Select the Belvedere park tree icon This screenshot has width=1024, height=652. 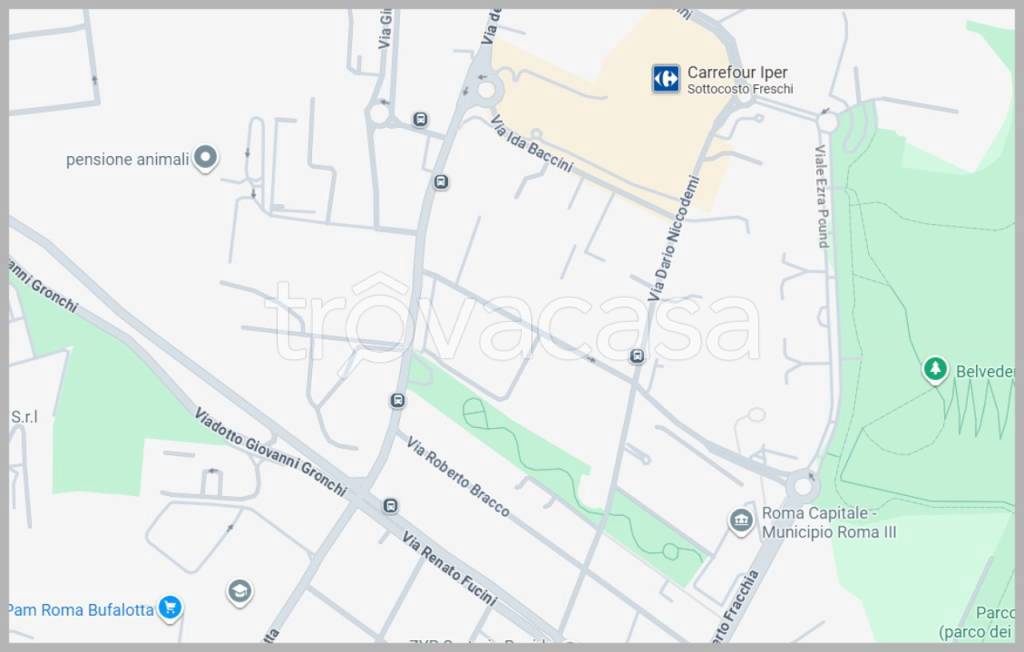pyautogui.click(x=935, y=370)
